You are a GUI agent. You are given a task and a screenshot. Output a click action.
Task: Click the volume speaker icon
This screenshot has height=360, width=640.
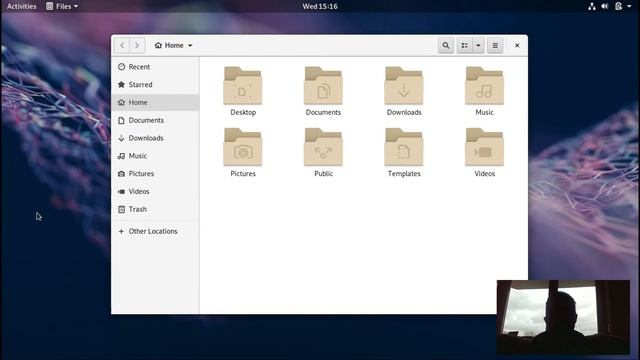tap(604, 6)
